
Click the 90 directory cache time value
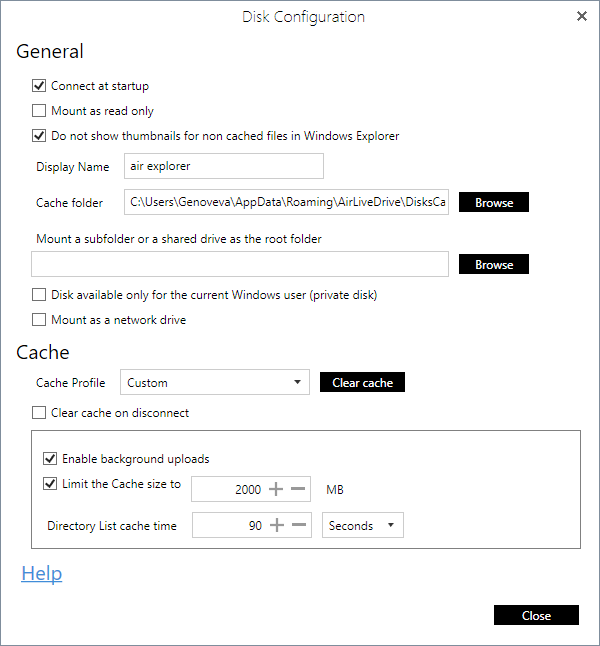coord(255,525)
